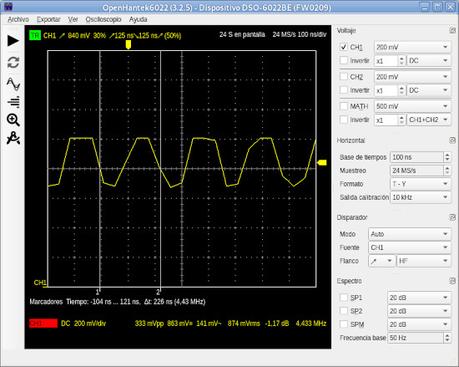Click the red CH1 legend box
This screenshot has height=367, width=459.
click(43, 323)
